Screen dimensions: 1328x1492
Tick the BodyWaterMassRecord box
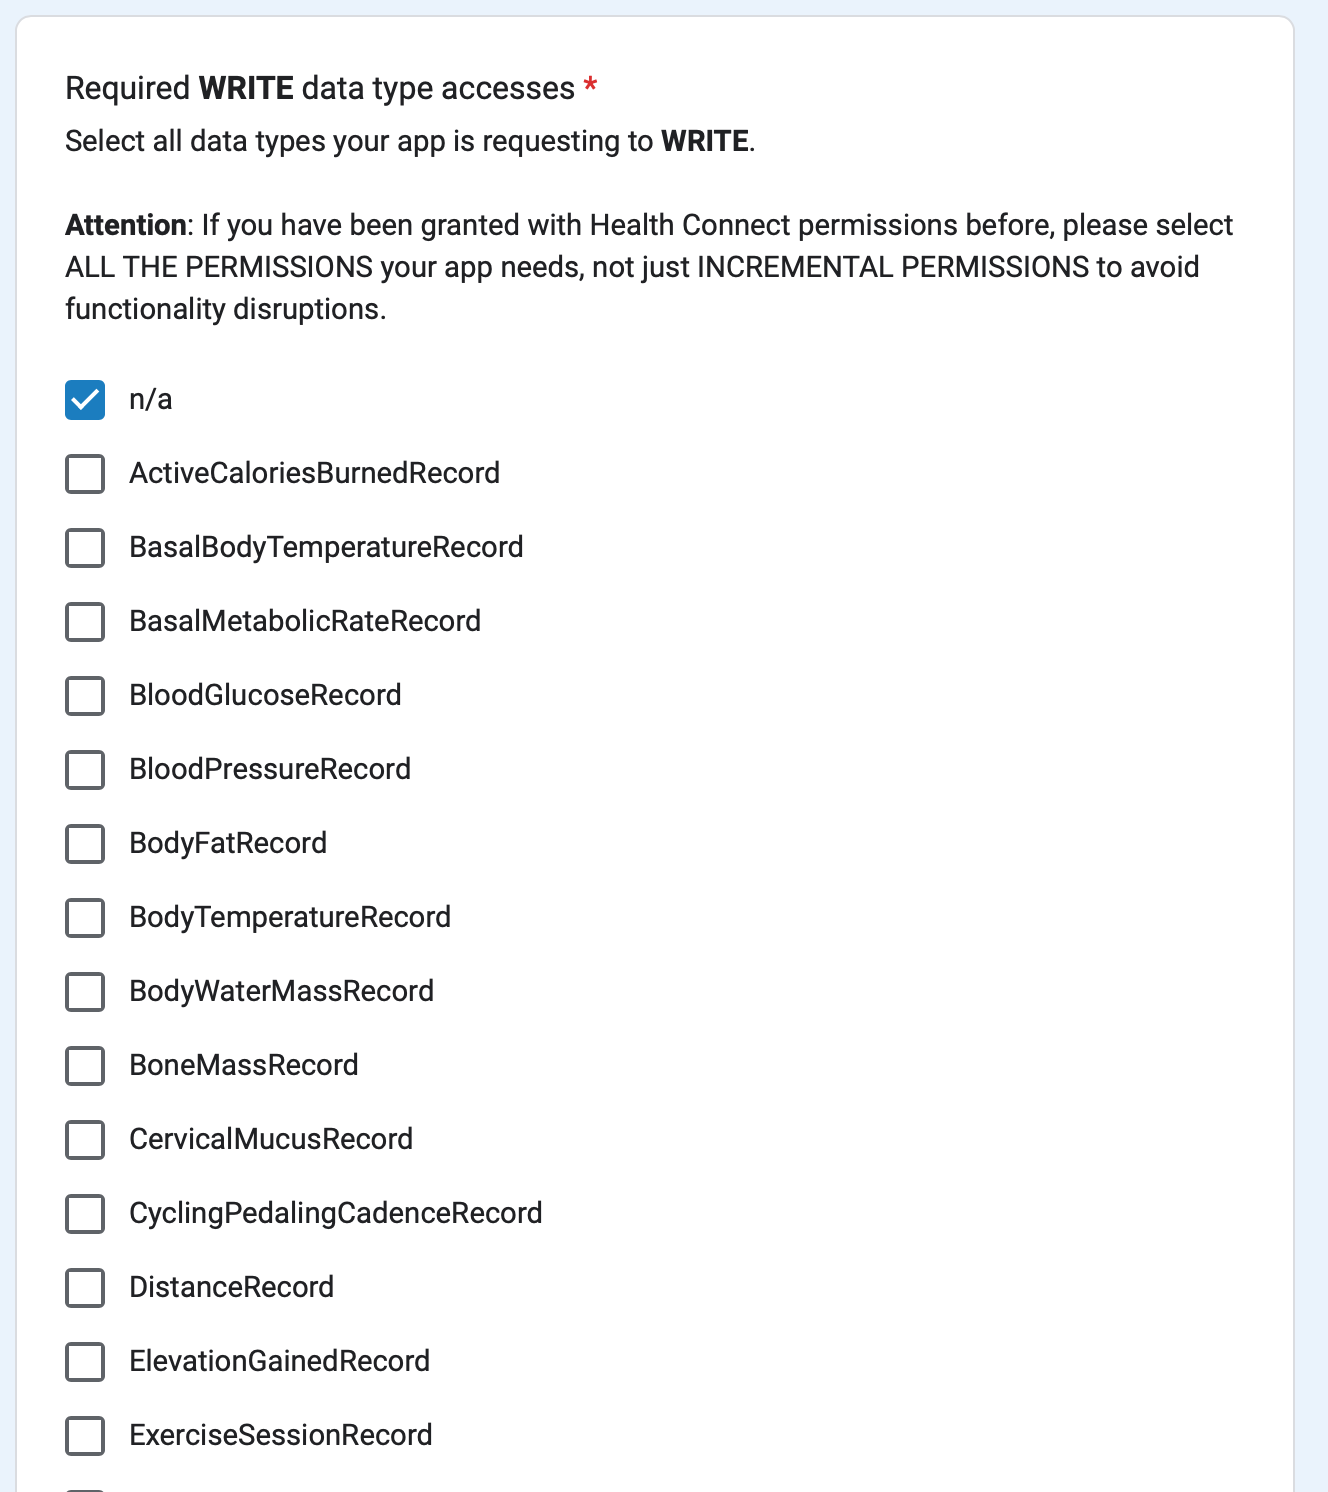tap(85, 992)
